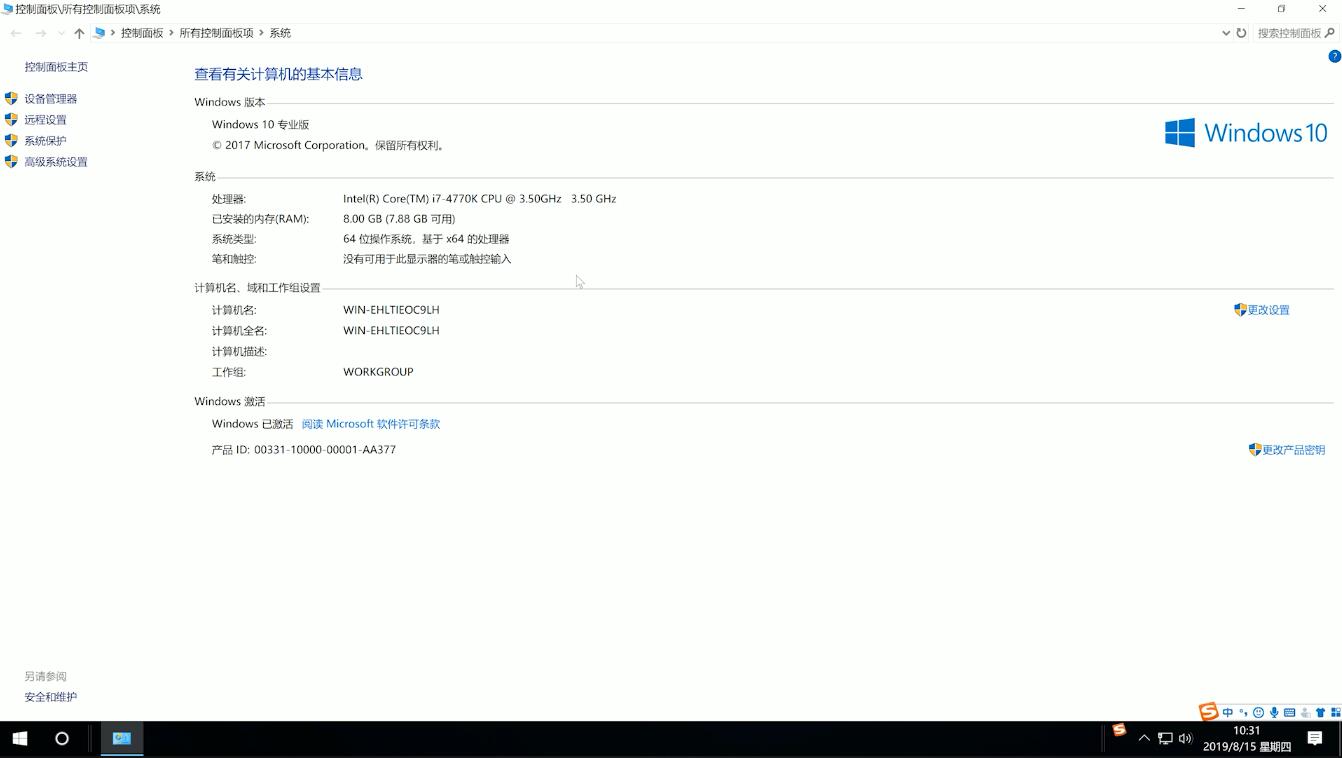Open 系统保护 settings link
This screenshot has height=758, width=1342.
(x=45, y=141)
